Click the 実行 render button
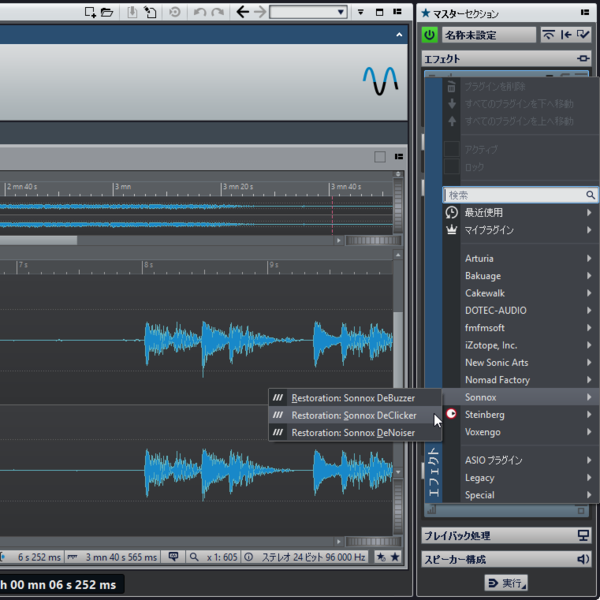 pyautogui.click(x=506, y=582)
